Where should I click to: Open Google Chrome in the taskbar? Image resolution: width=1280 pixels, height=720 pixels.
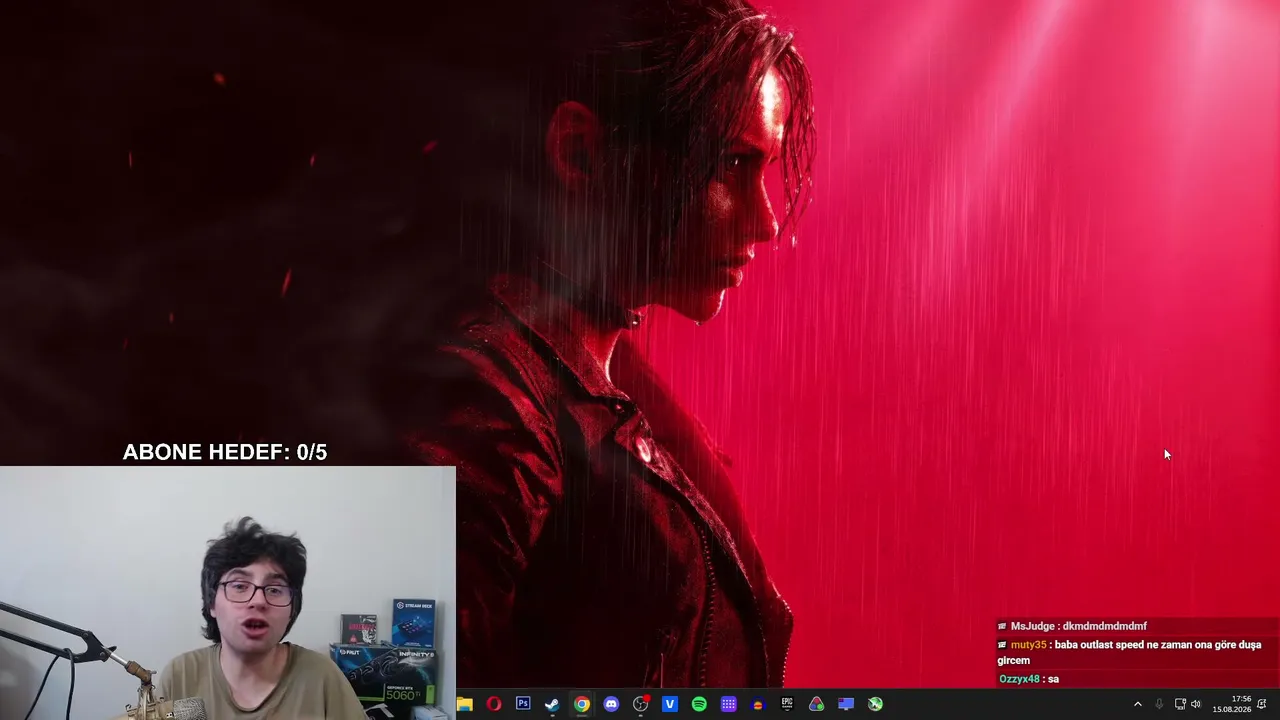point(582,704)
